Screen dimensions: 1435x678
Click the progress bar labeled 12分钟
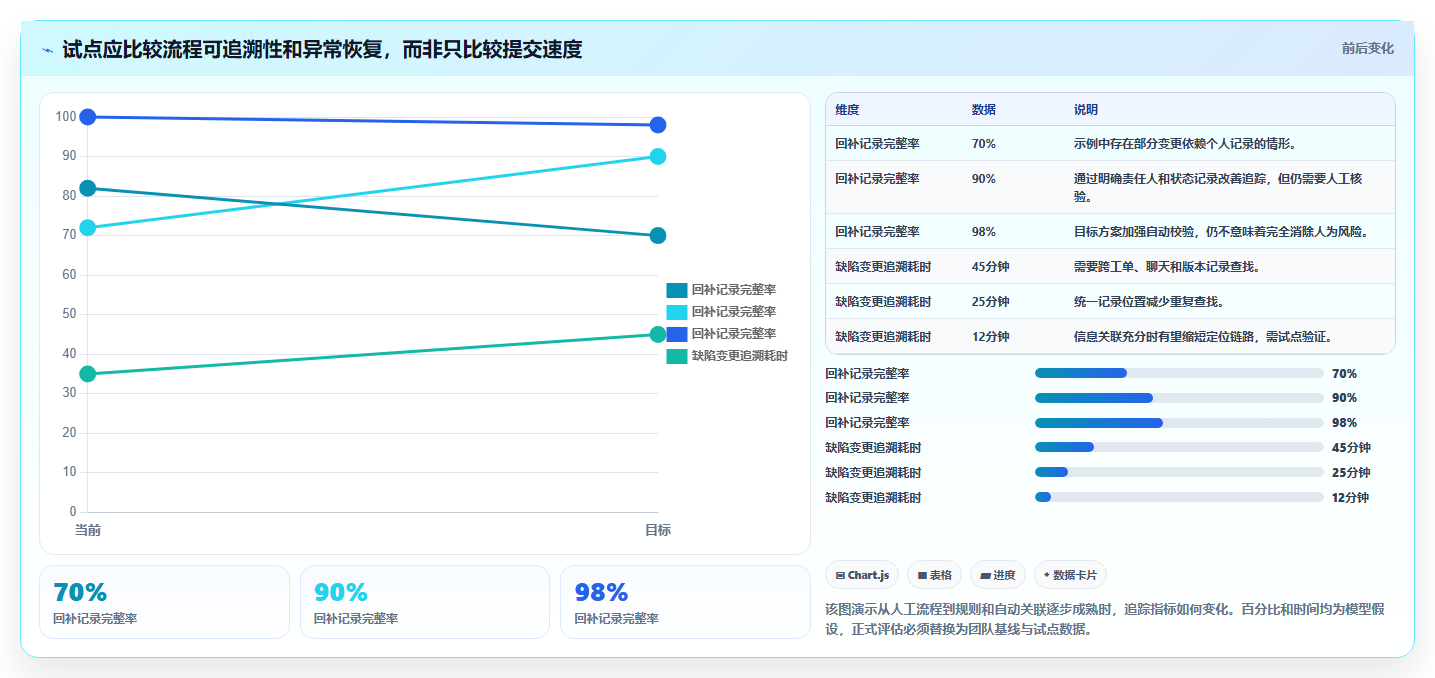tap(1179, 497)
